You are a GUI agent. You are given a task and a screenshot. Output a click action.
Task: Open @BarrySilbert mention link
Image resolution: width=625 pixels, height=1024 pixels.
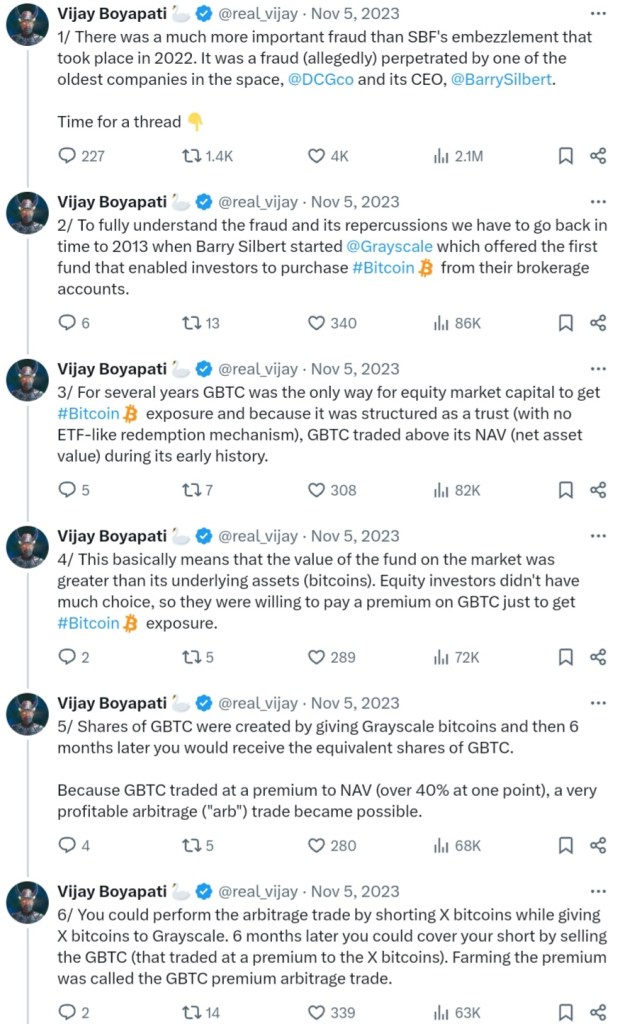(502, 80)
